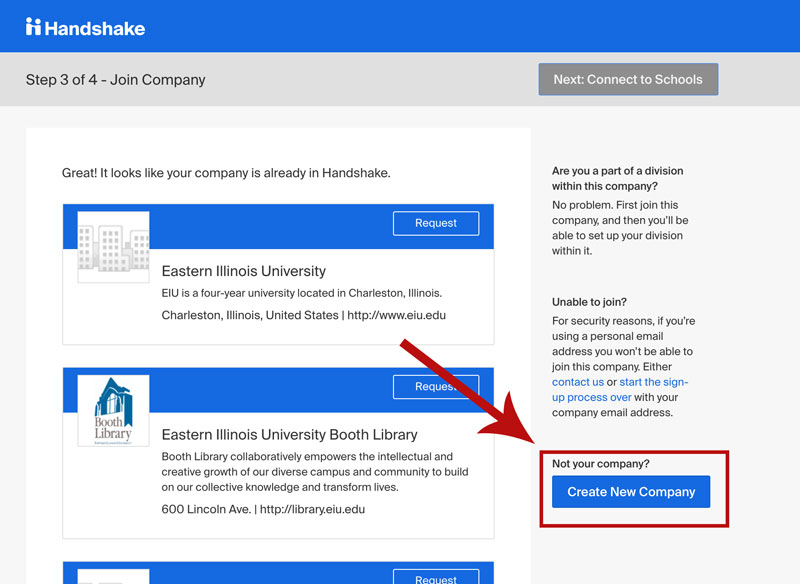Open the http://library.eiu.edu address
The height and width of the screenshot is (584, 800).
click(x=310, y=509)
